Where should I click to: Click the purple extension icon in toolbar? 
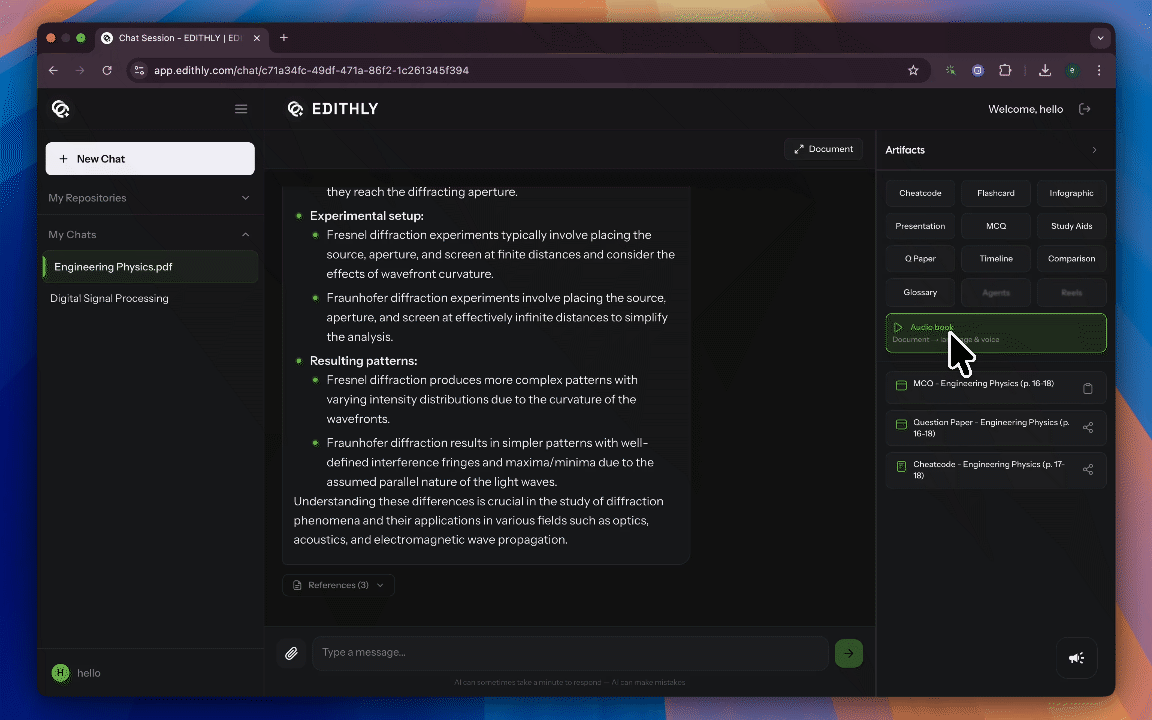(x=978, y=71)
